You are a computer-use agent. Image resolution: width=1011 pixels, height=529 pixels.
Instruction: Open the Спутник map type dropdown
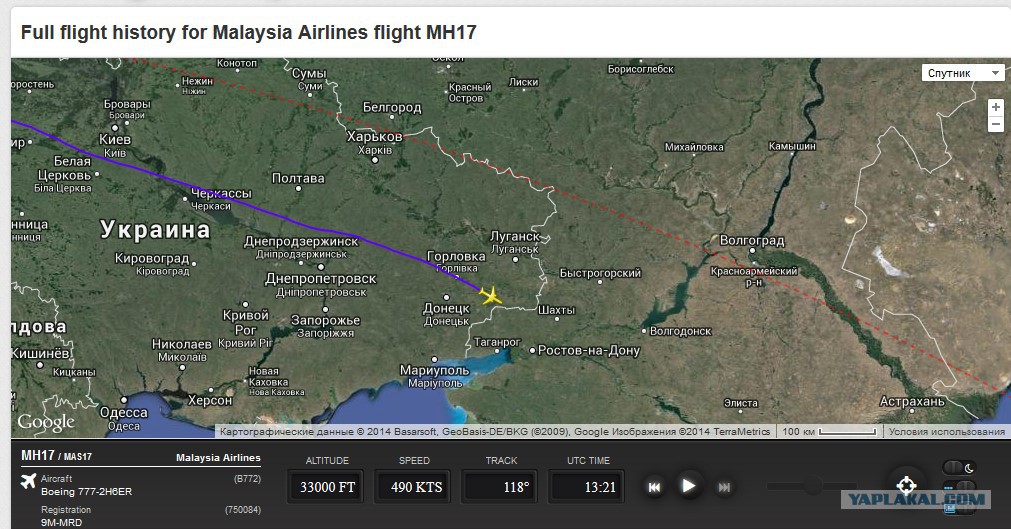[x=963, y=73]
